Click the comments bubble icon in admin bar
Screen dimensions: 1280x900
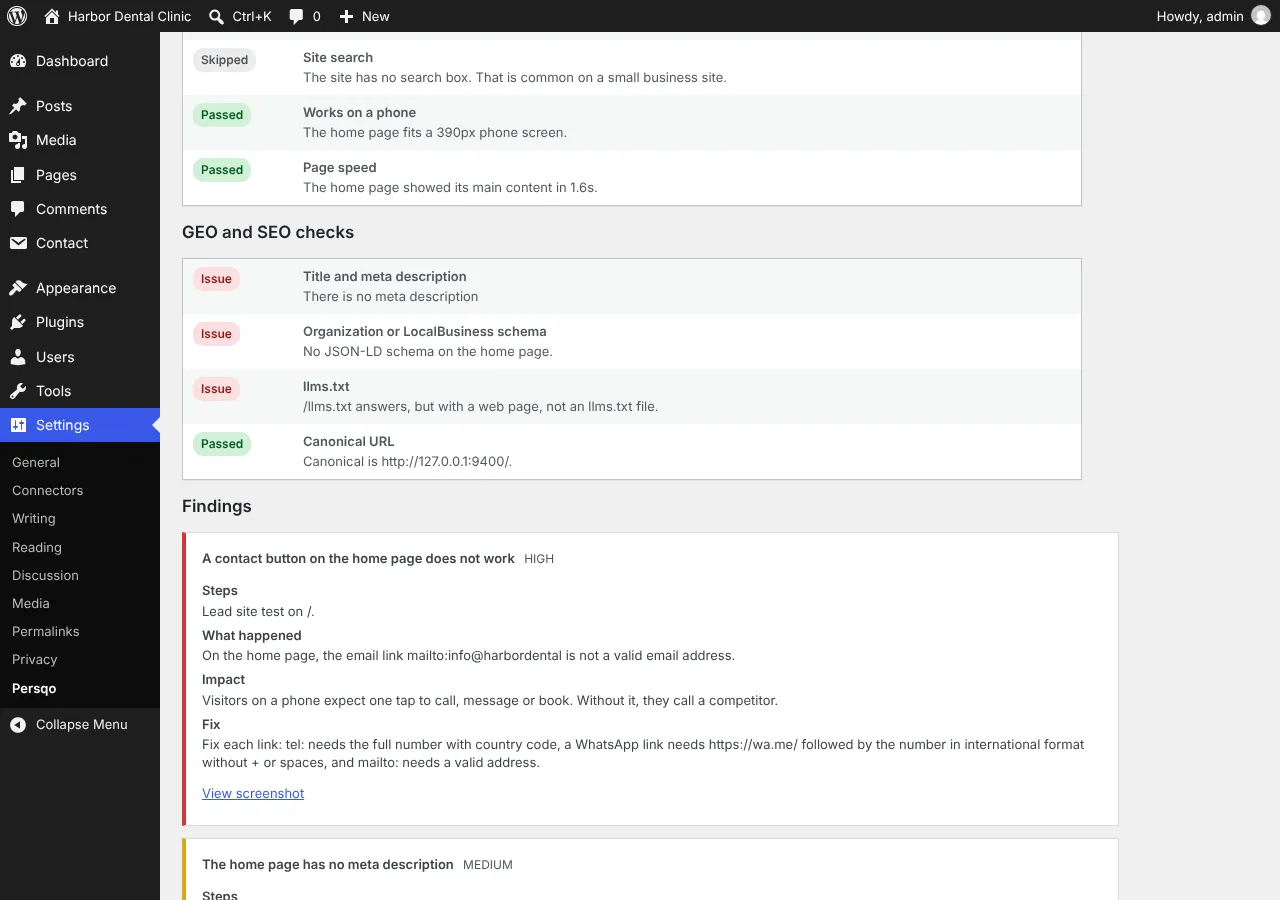296,16
